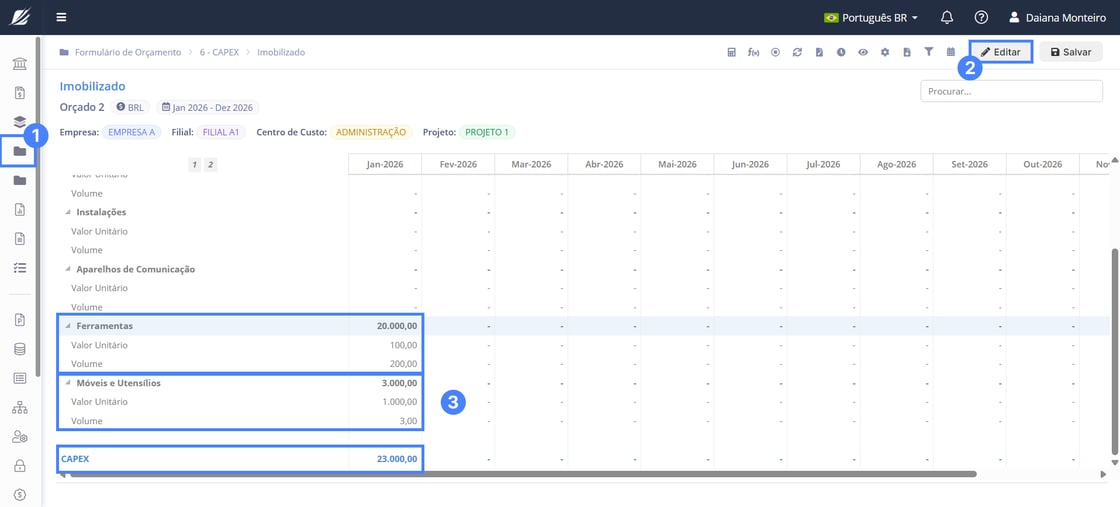Open the Daiana Monteiro user menu
1120x507 pixels.
tap(1056, 17)
